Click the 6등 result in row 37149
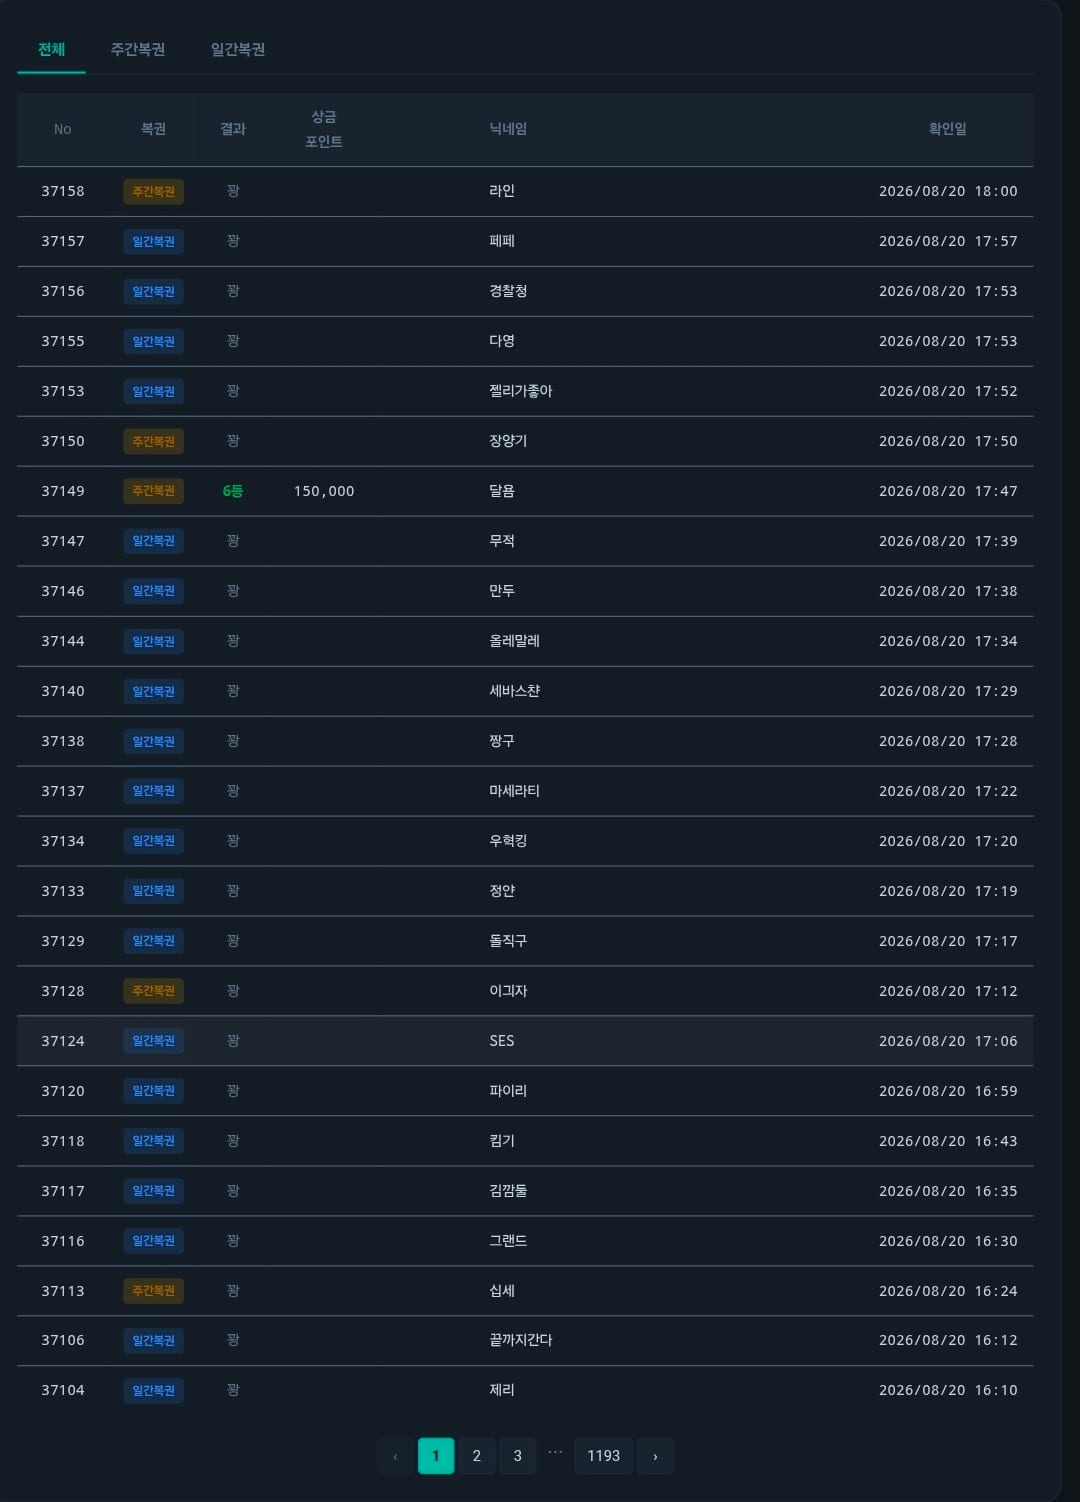This screenshot has width=1080, height=1502. 232,491
